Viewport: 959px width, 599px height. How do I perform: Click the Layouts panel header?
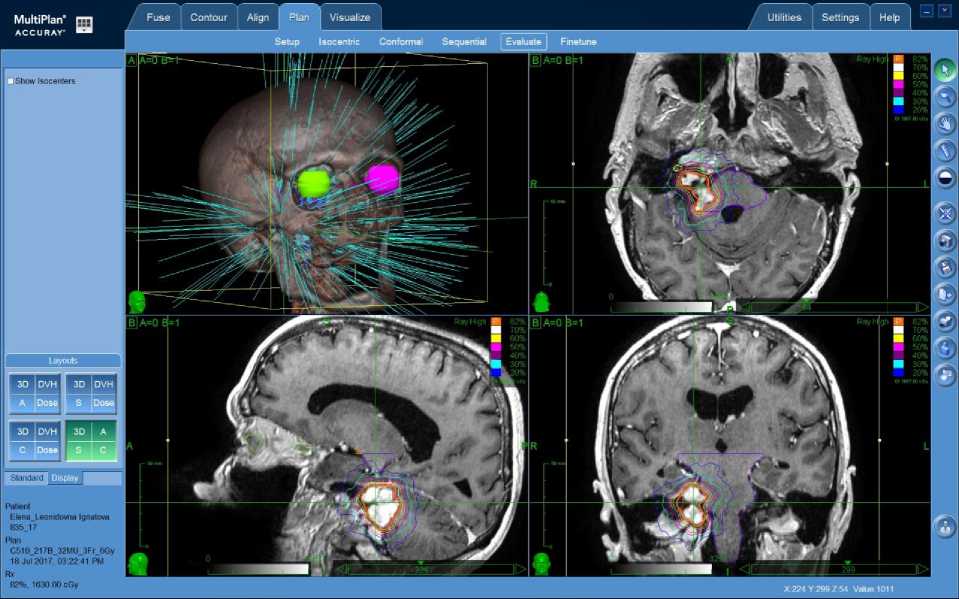point(63,360)
